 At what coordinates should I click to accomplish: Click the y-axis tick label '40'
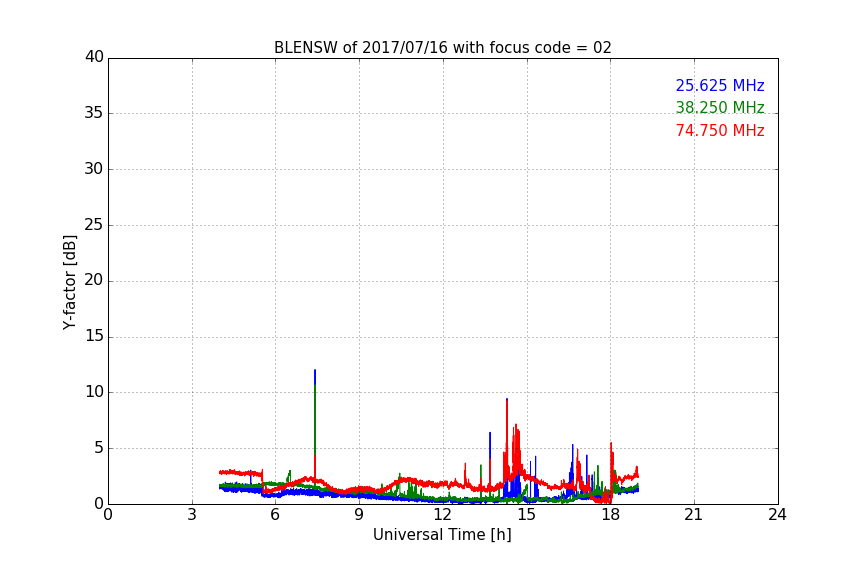point(94,57)
